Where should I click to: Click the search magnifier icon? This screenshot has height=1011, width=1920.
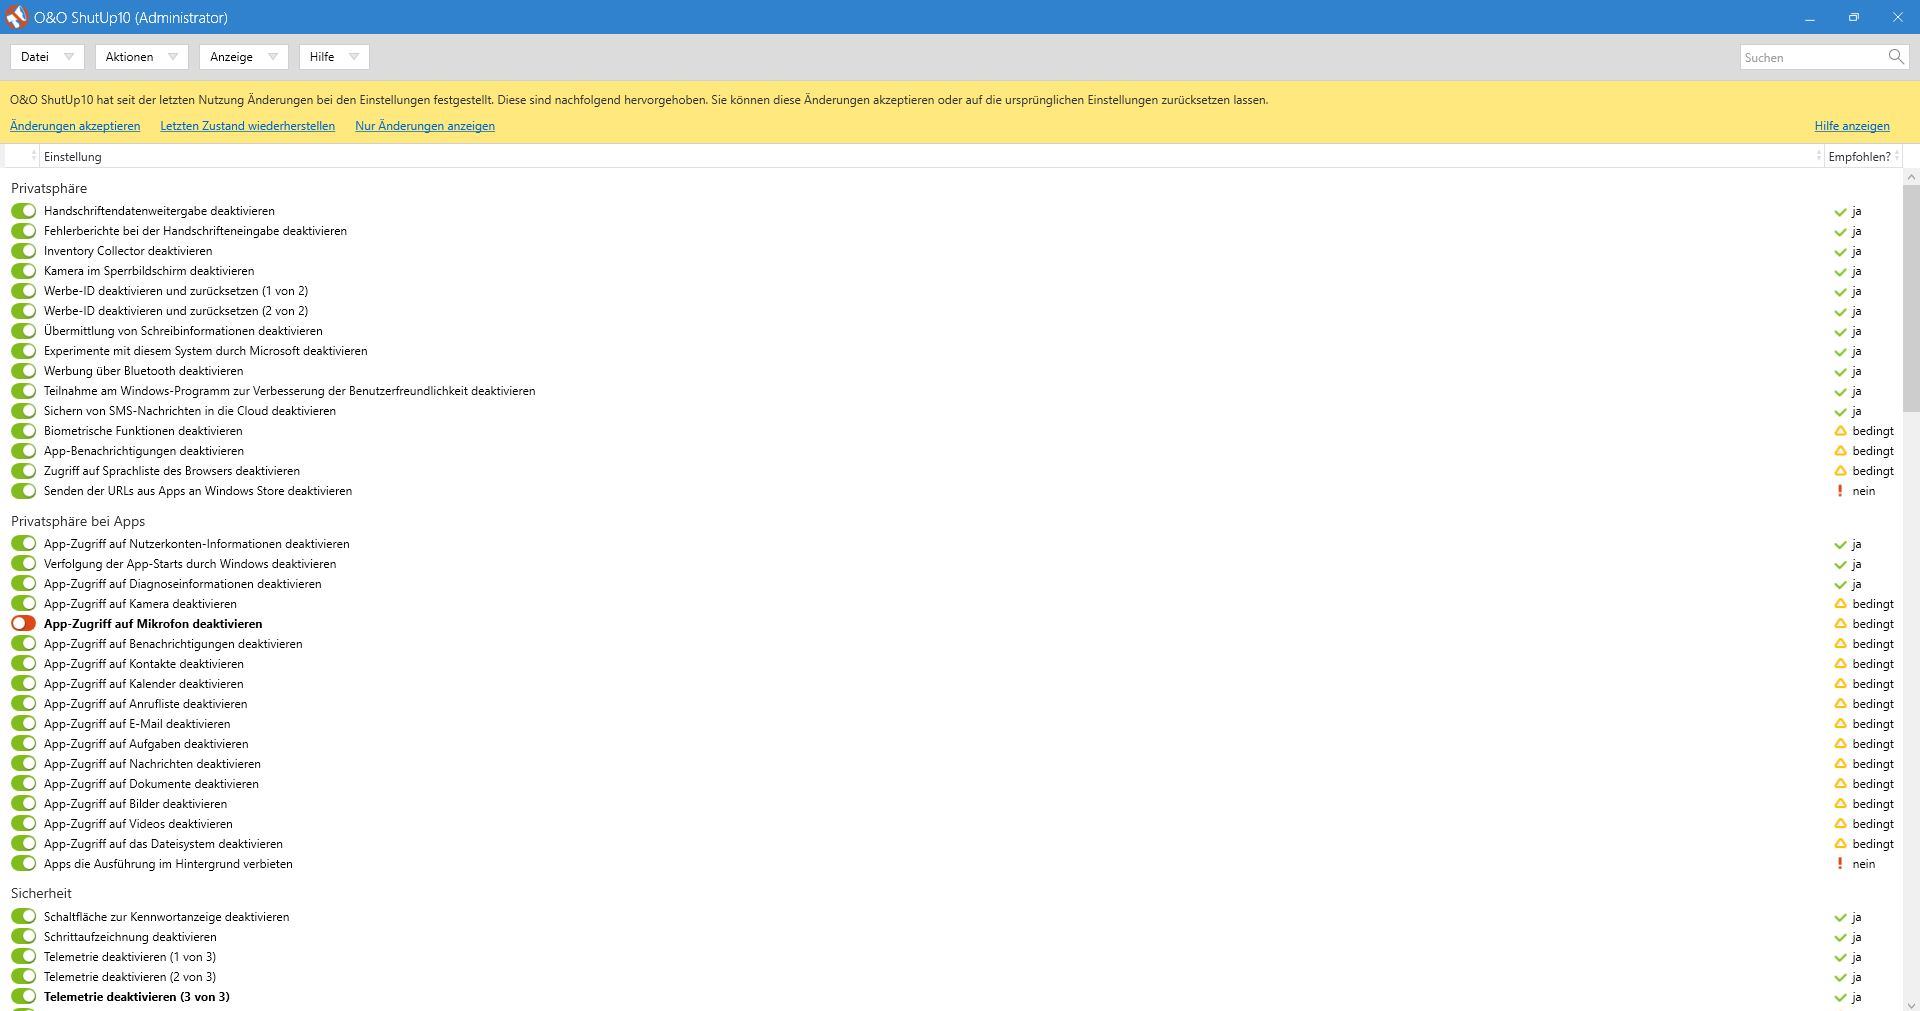coord(1895,57)
